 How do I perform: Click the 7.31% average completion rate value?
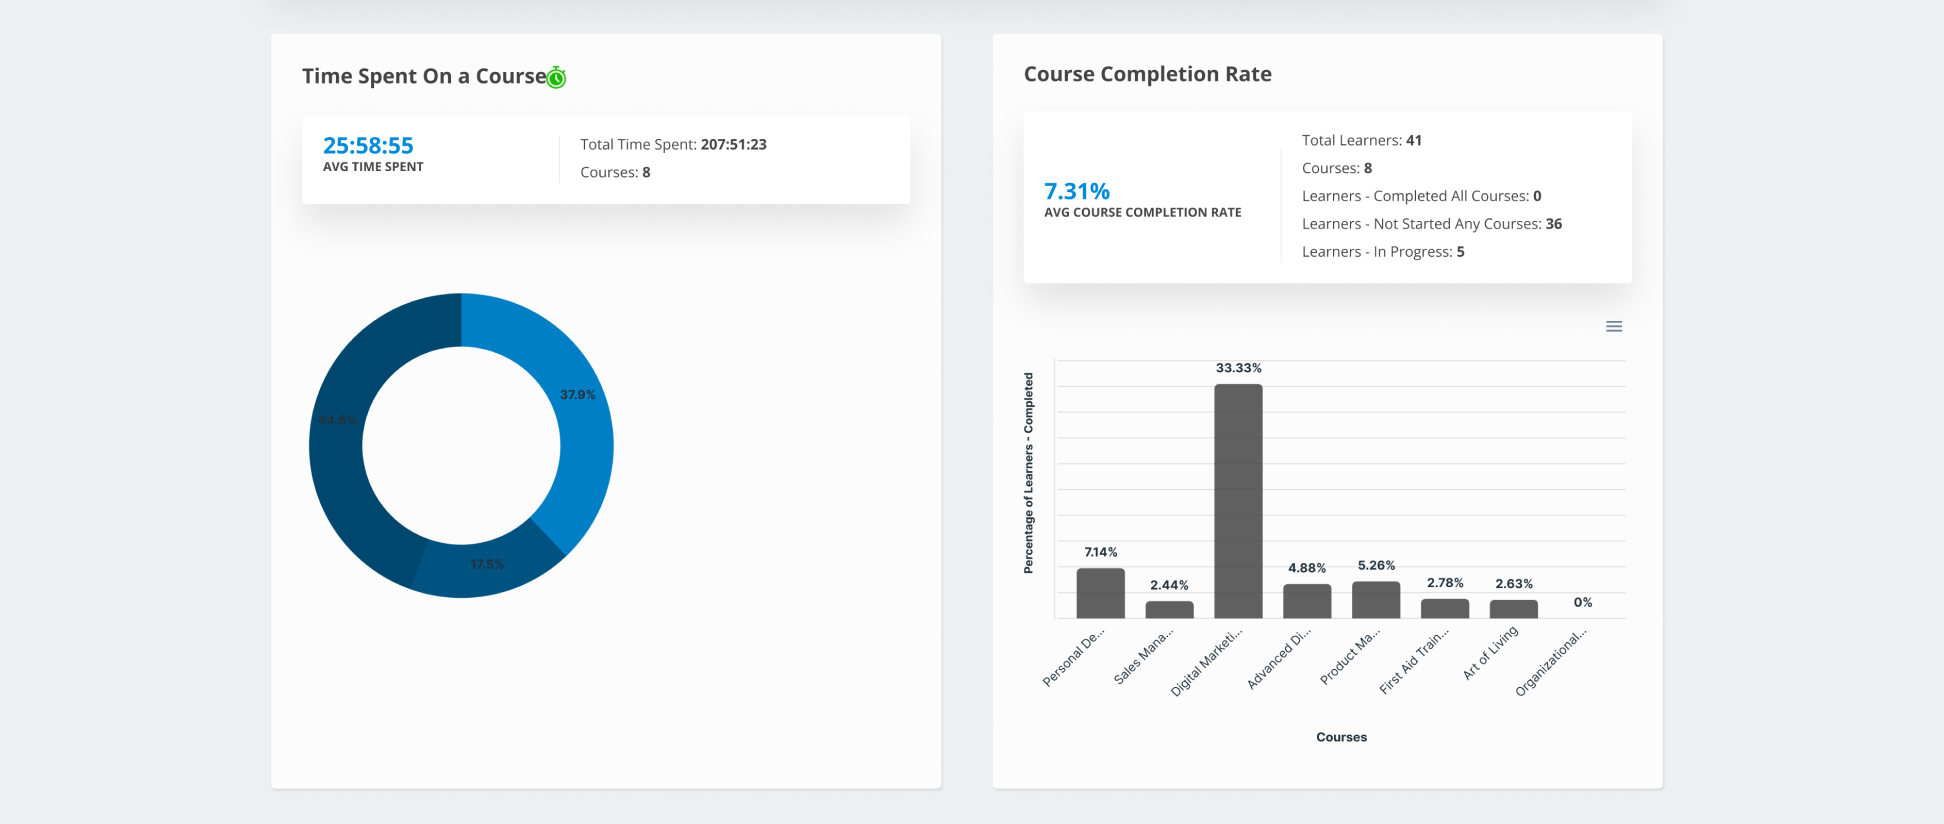[1077, 191]
